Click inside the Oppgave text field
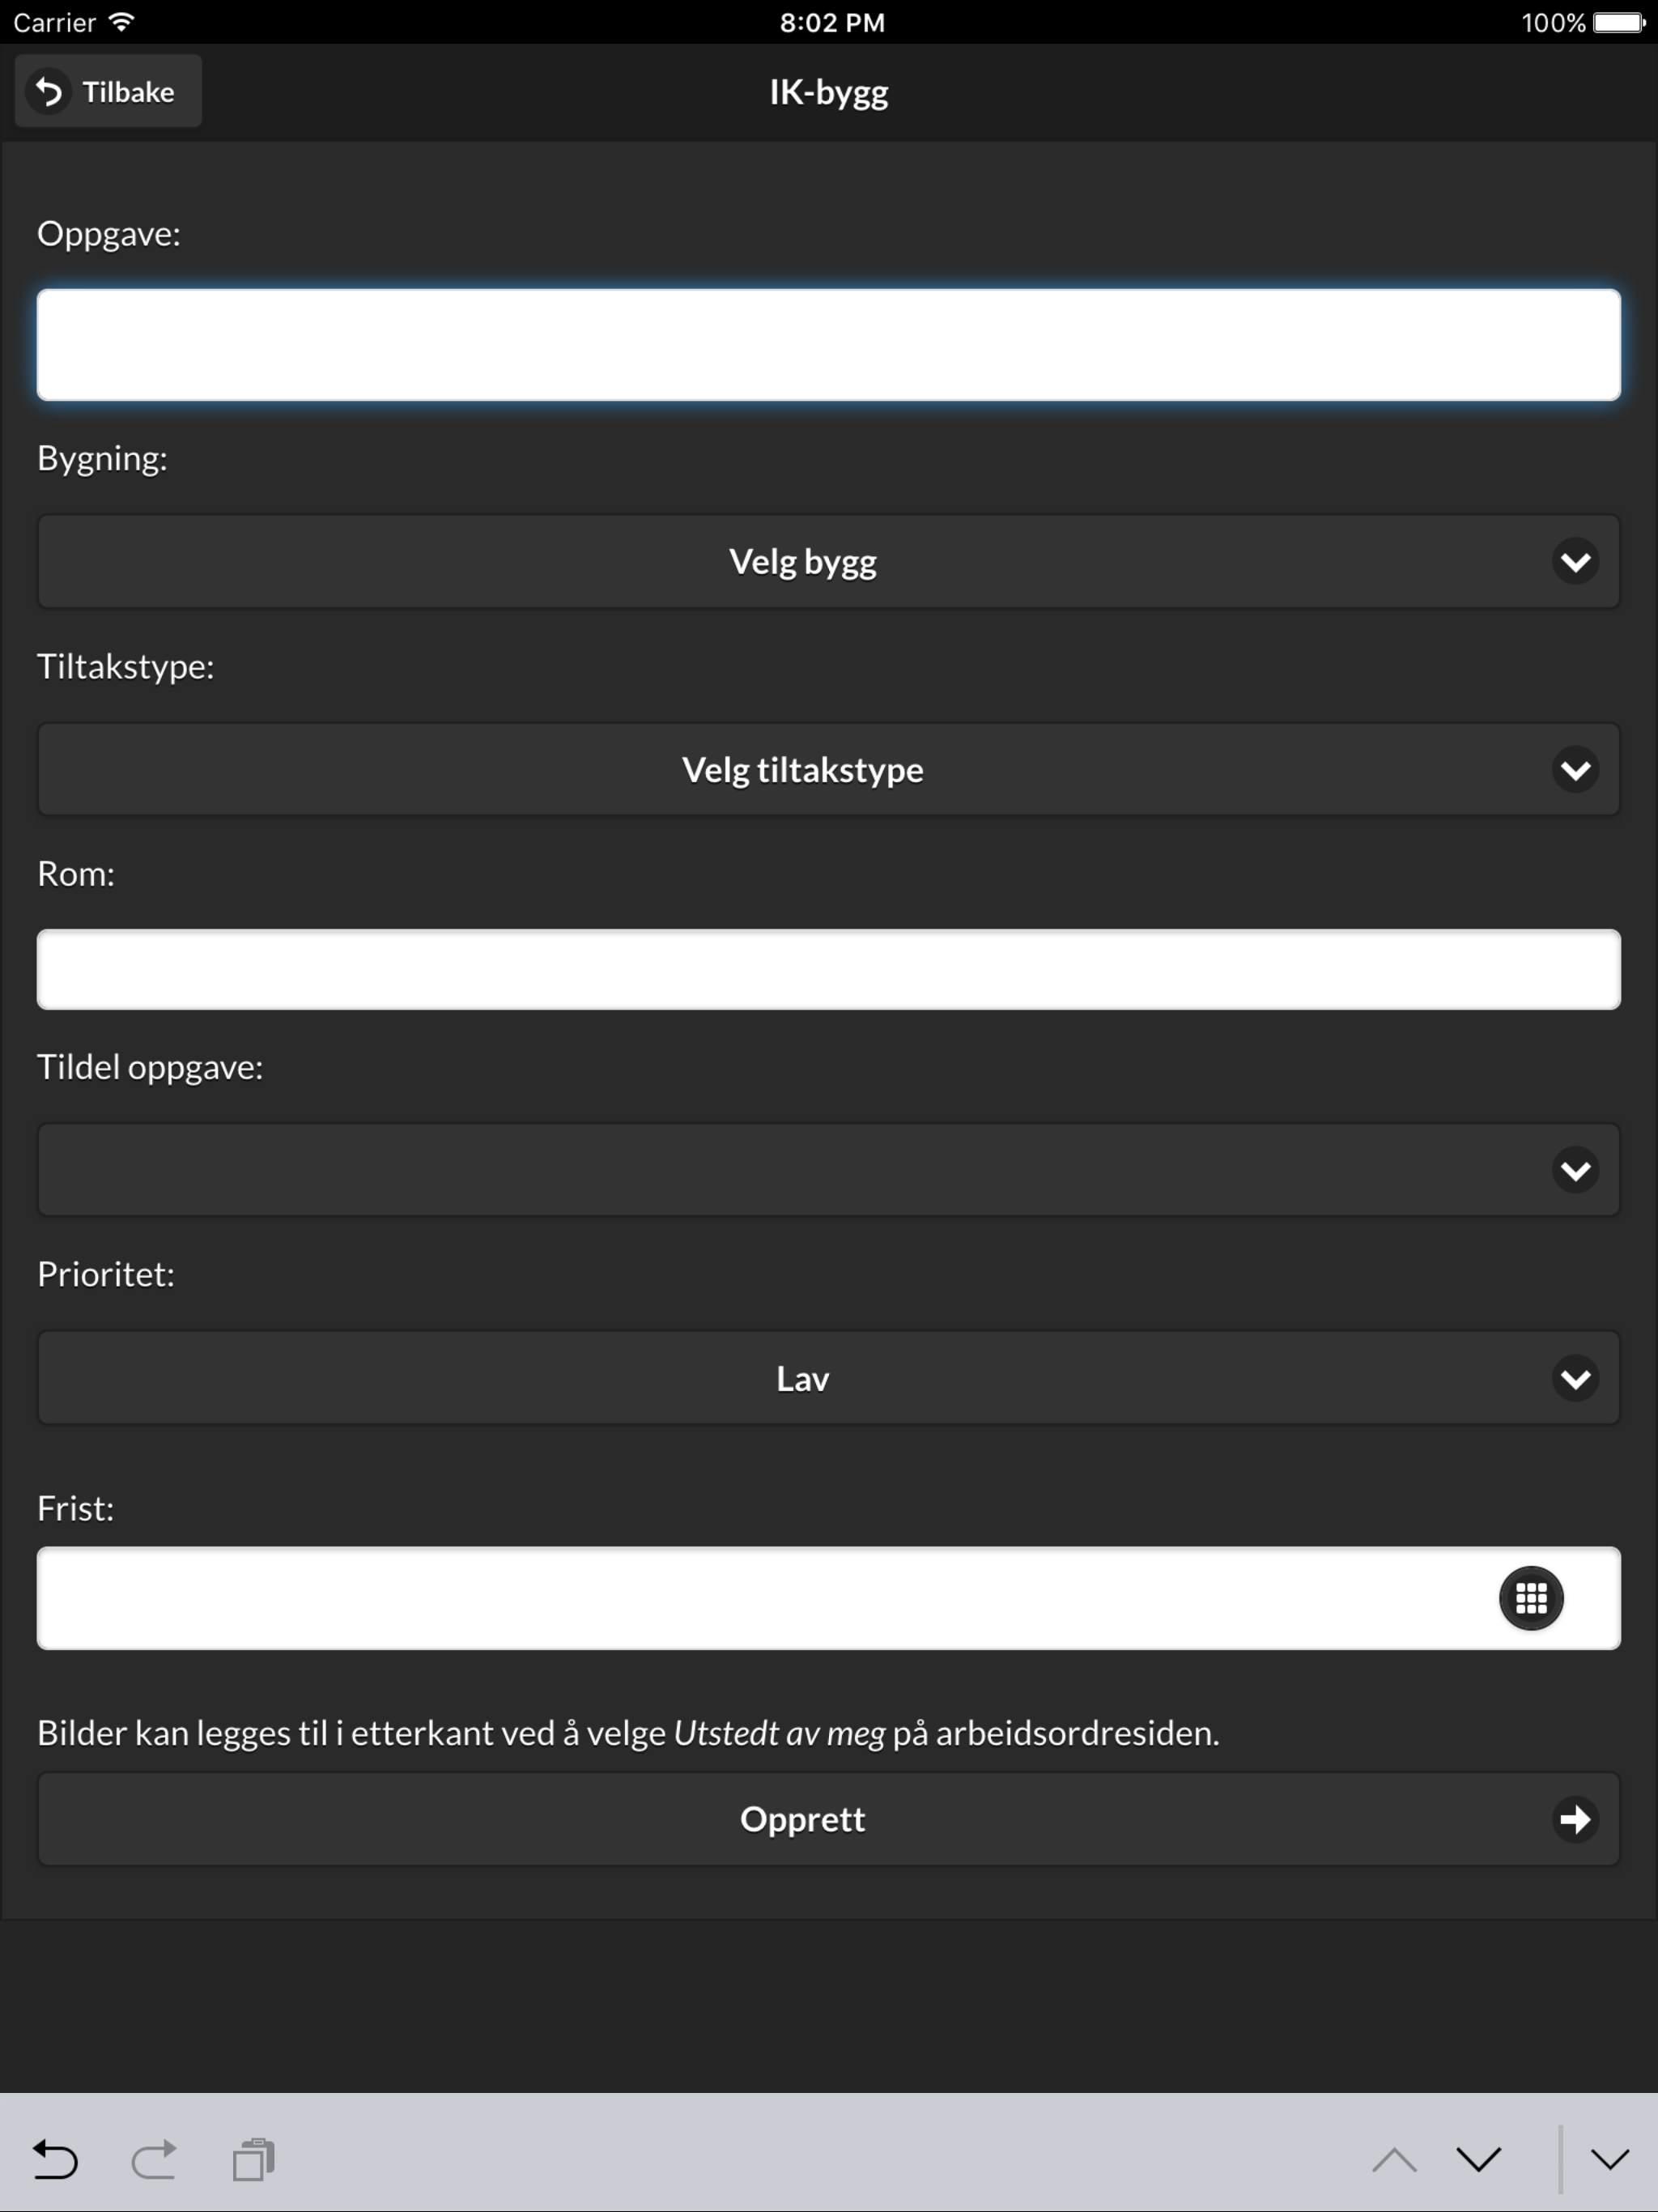 click(828, 344)
